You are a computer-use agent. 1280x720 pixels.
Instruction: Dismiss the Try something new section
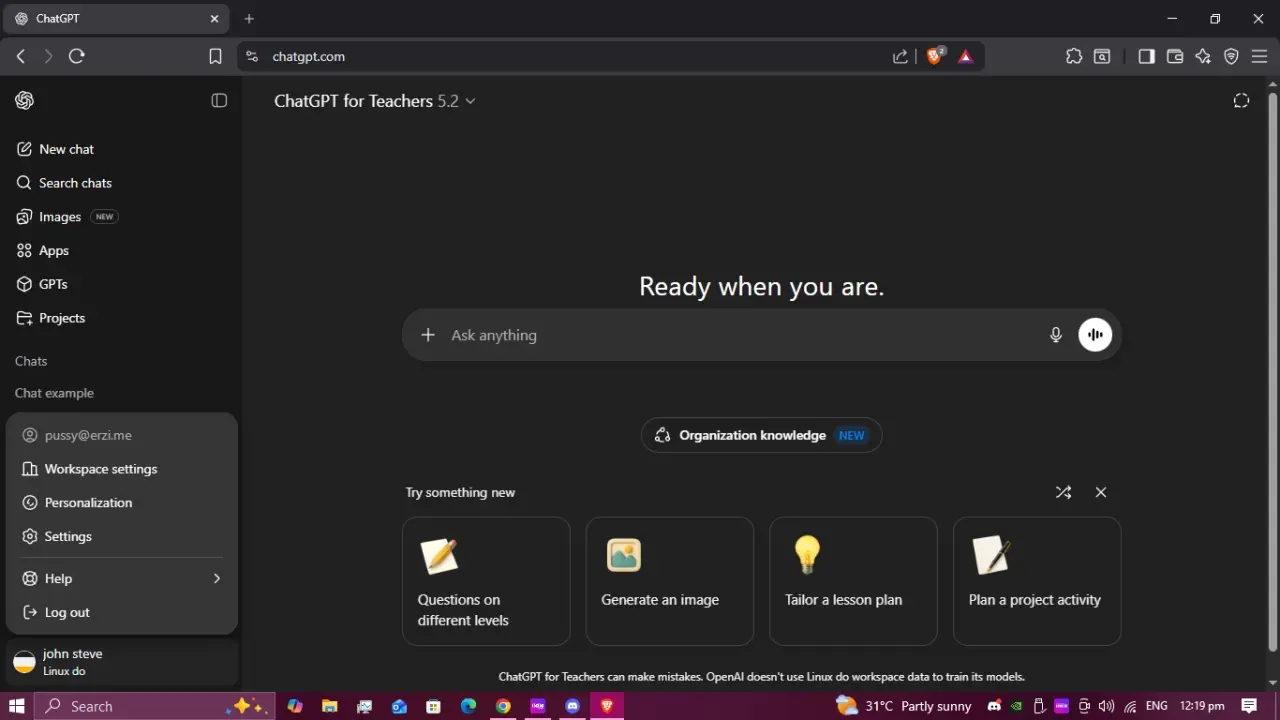coord(1101,492)
